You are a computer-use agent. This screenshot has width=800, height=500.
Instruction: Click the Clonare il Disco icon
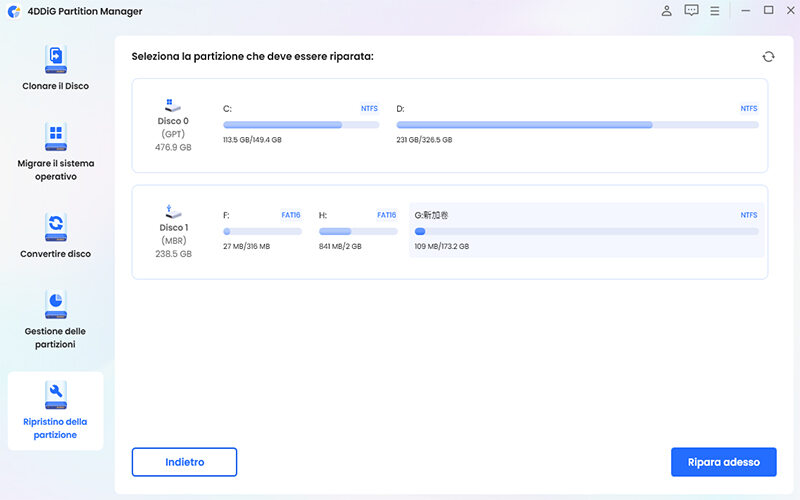(55, 59)
